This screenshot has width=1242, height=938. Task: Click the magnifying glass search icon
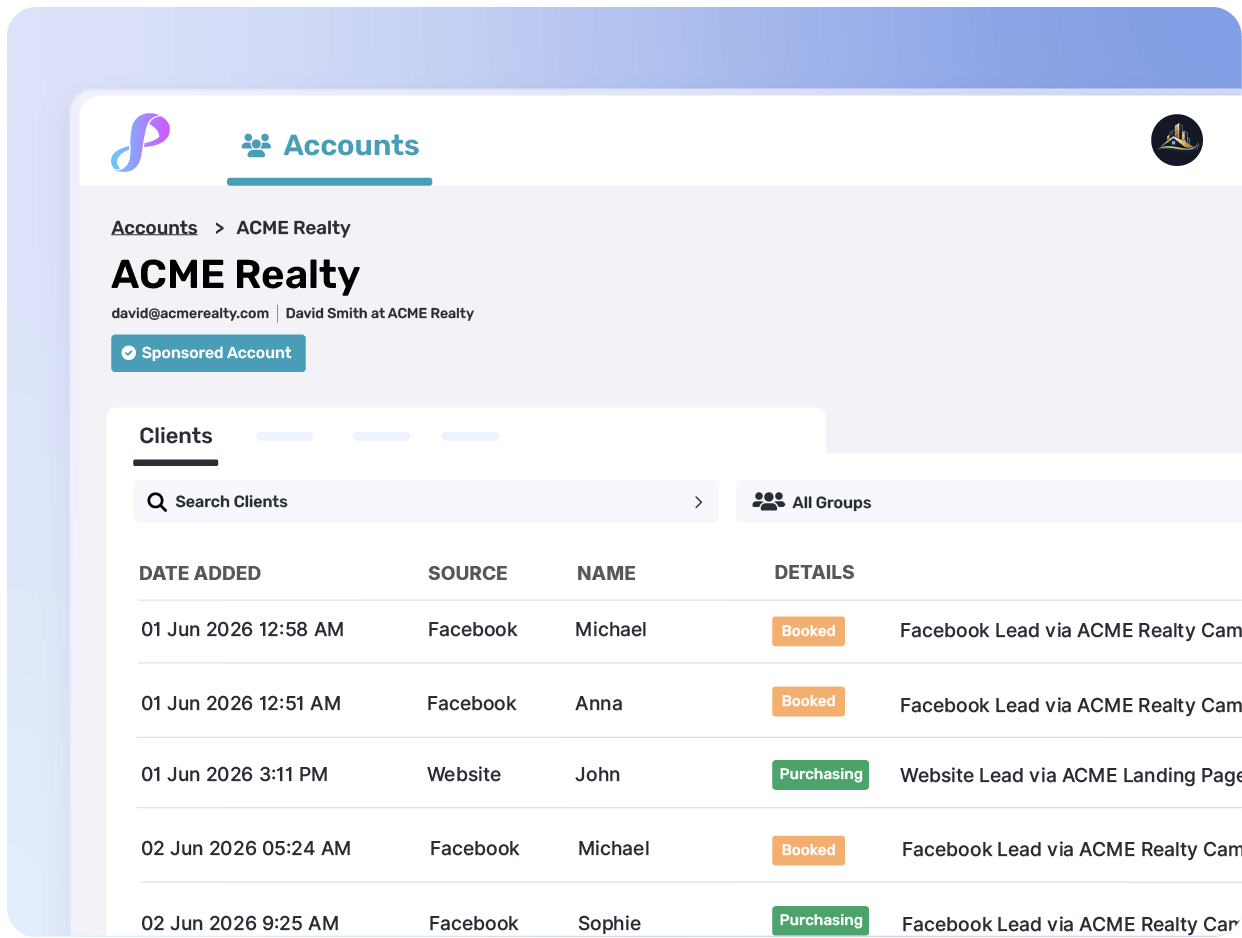[x=157, y=502]
